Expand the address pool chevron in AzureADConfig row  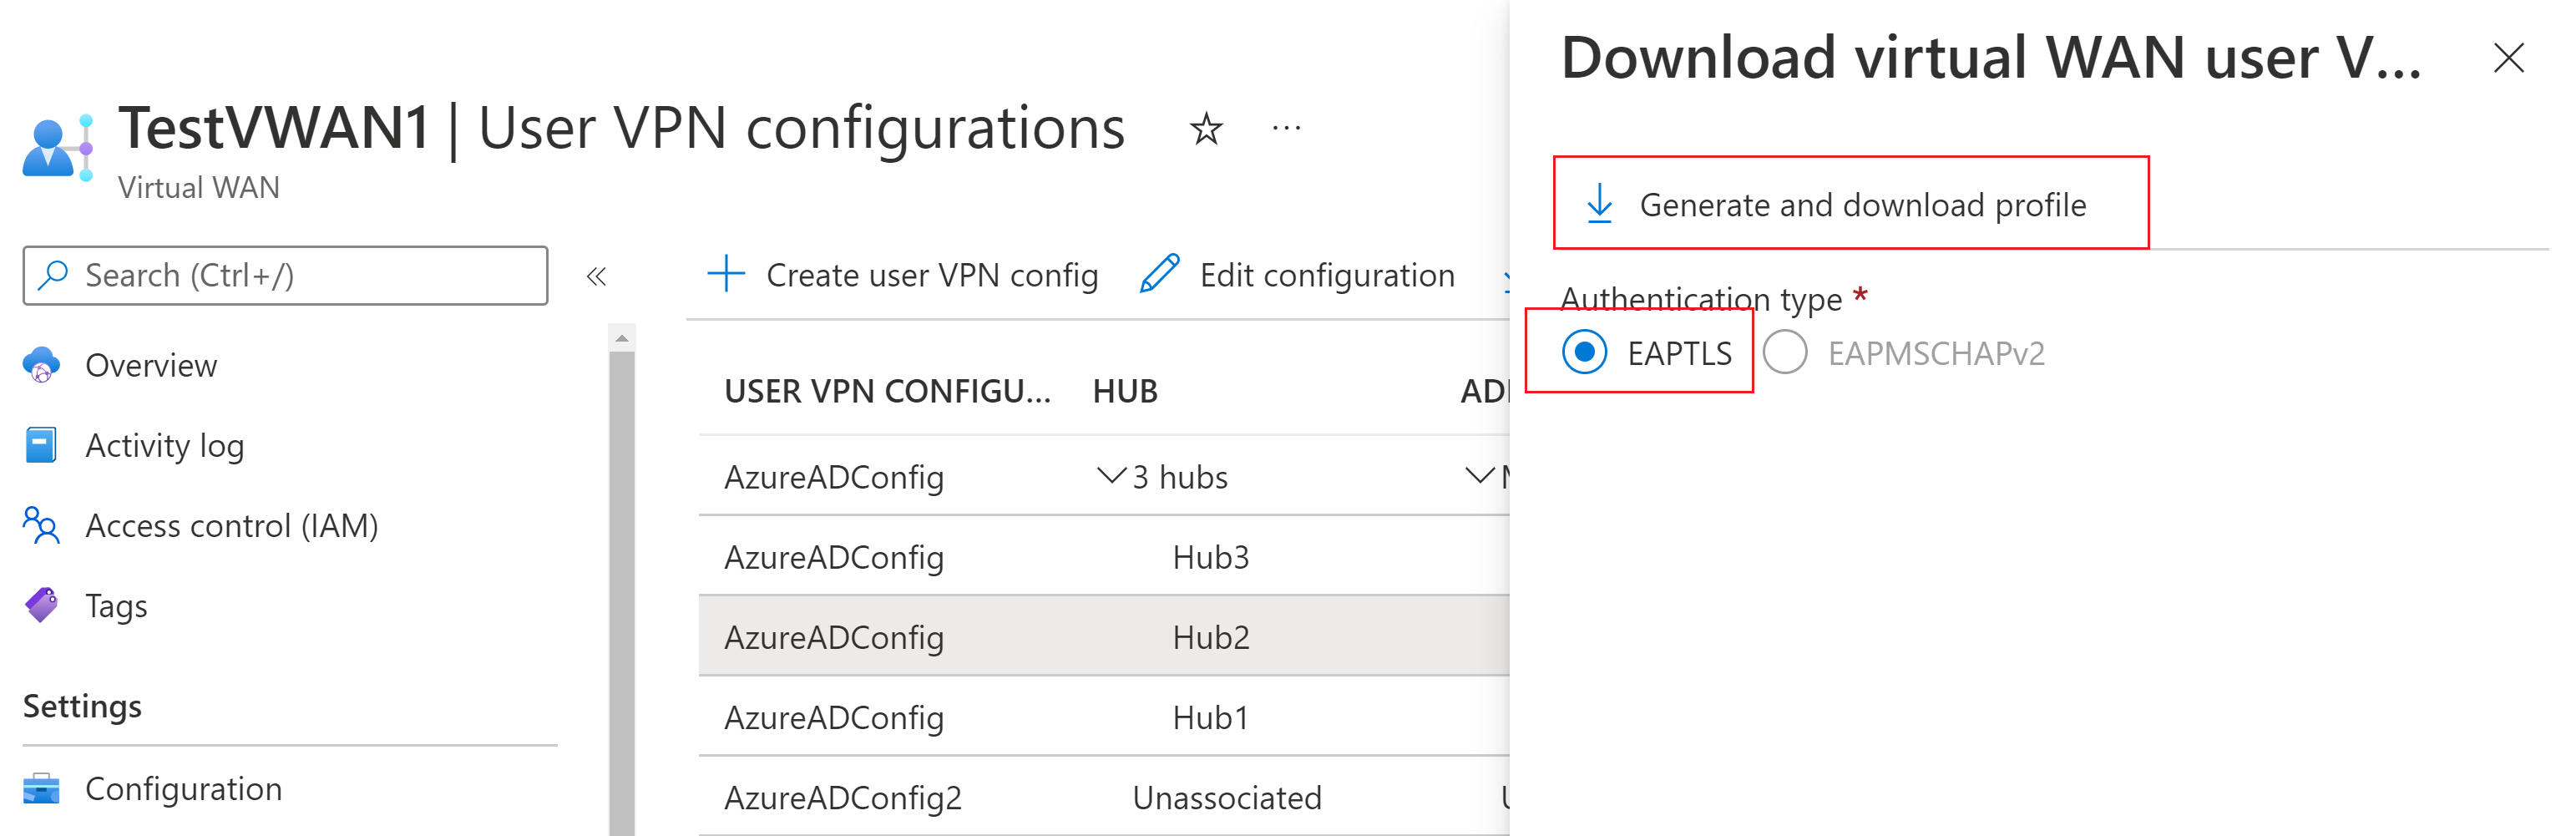[1479, 476]
